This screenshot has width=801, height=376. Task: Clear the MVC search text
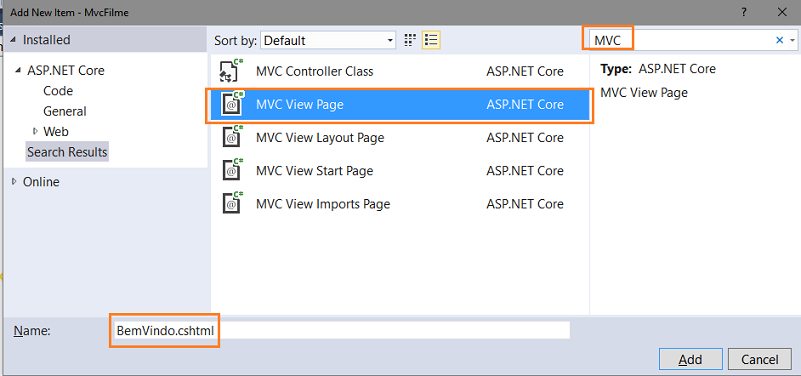click(780, 40)
